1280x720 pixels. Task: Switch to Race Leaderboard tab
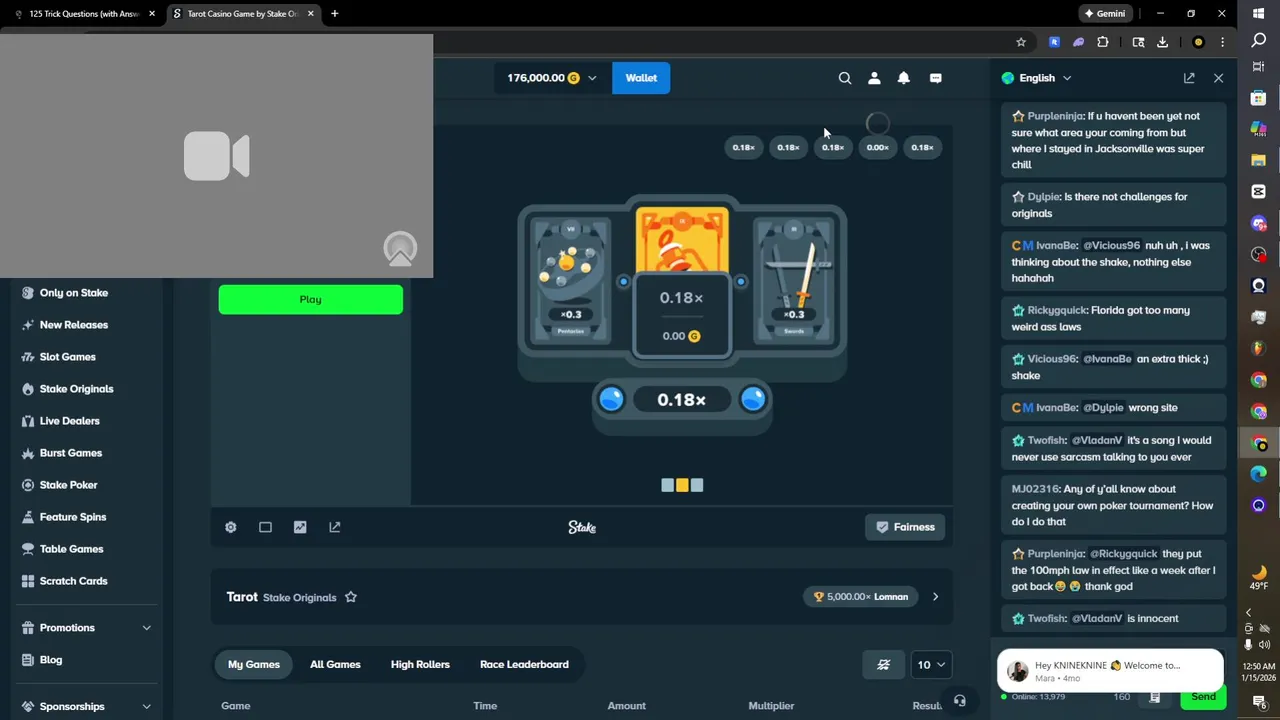point(524,665)
